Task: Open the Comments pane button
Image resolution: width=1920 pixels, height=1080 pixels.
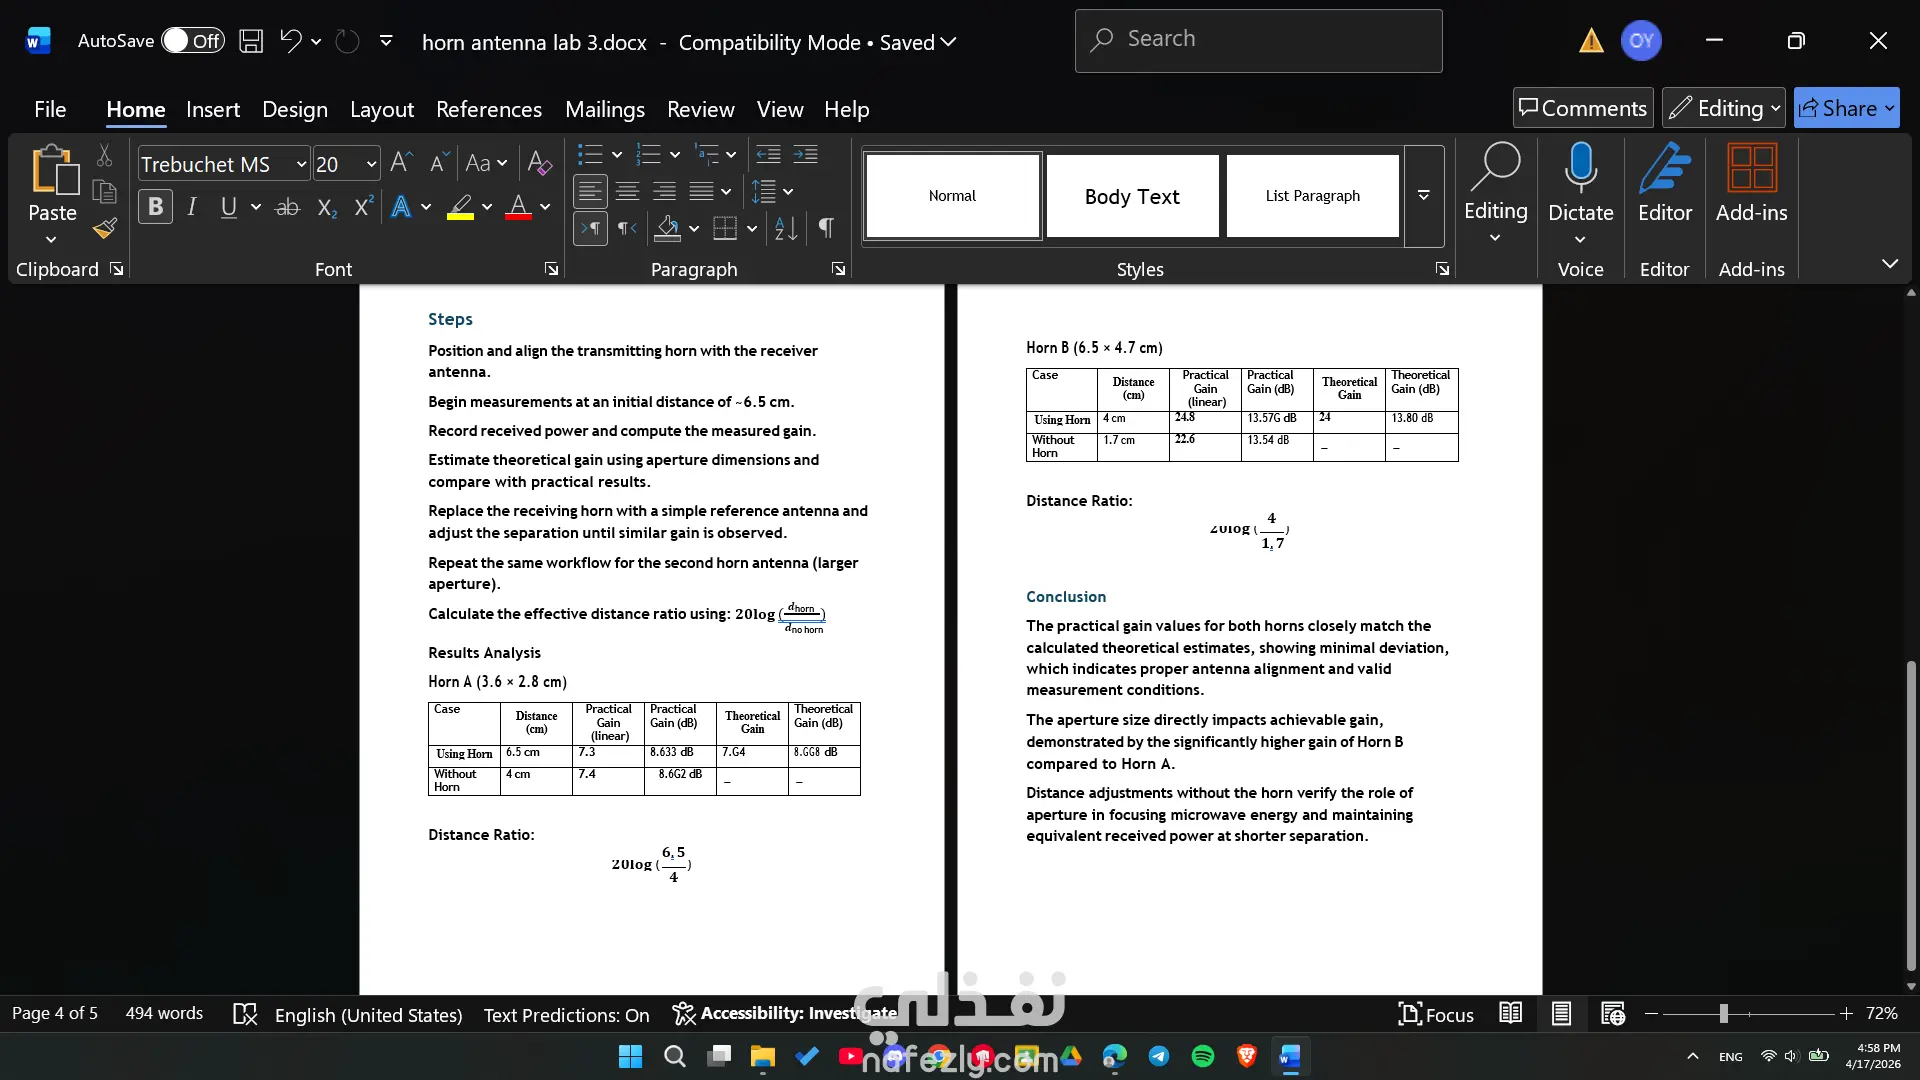Action: coord(1583,108)
